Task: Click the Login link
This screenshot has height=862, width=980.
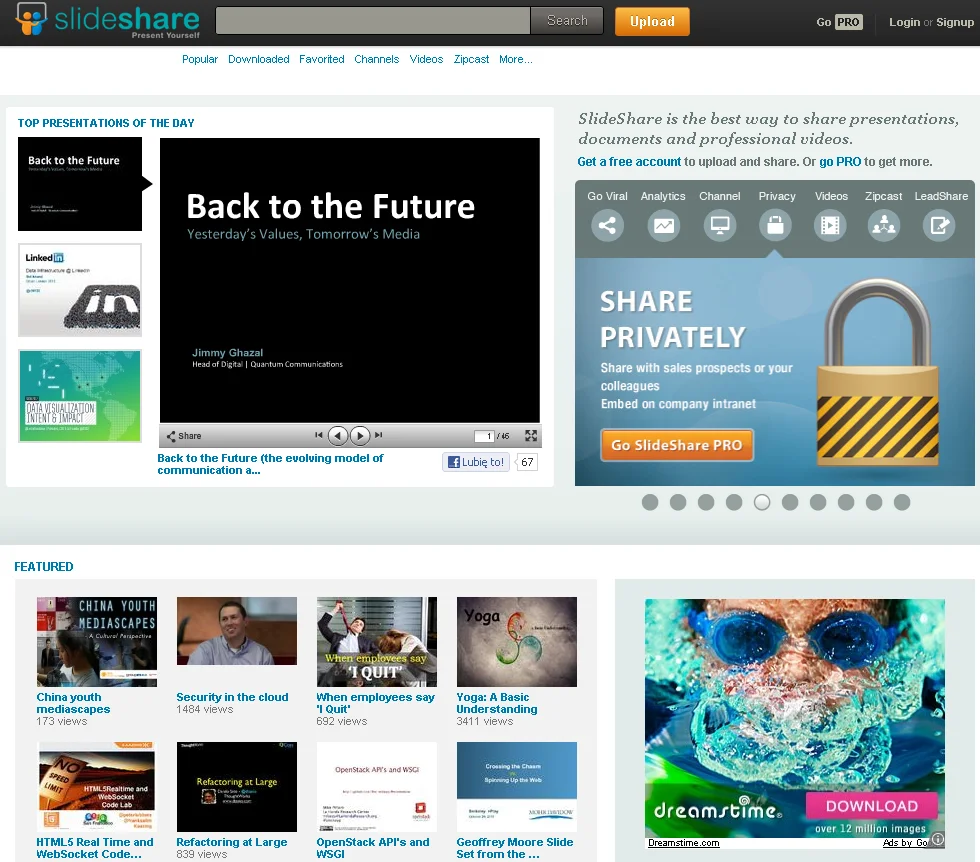Action: (904, 22)
